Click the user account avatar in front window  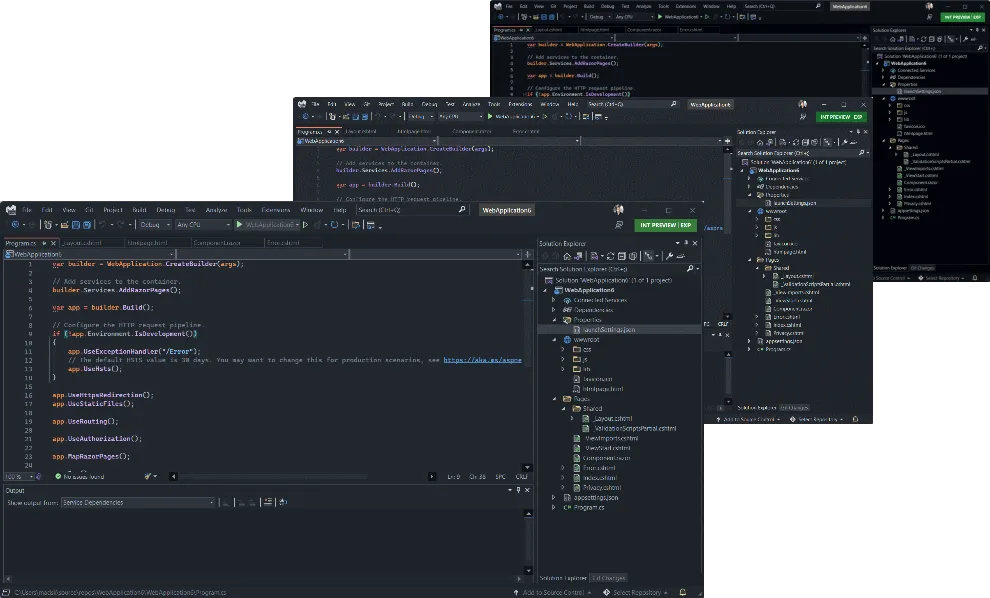[x=618, y=210]
